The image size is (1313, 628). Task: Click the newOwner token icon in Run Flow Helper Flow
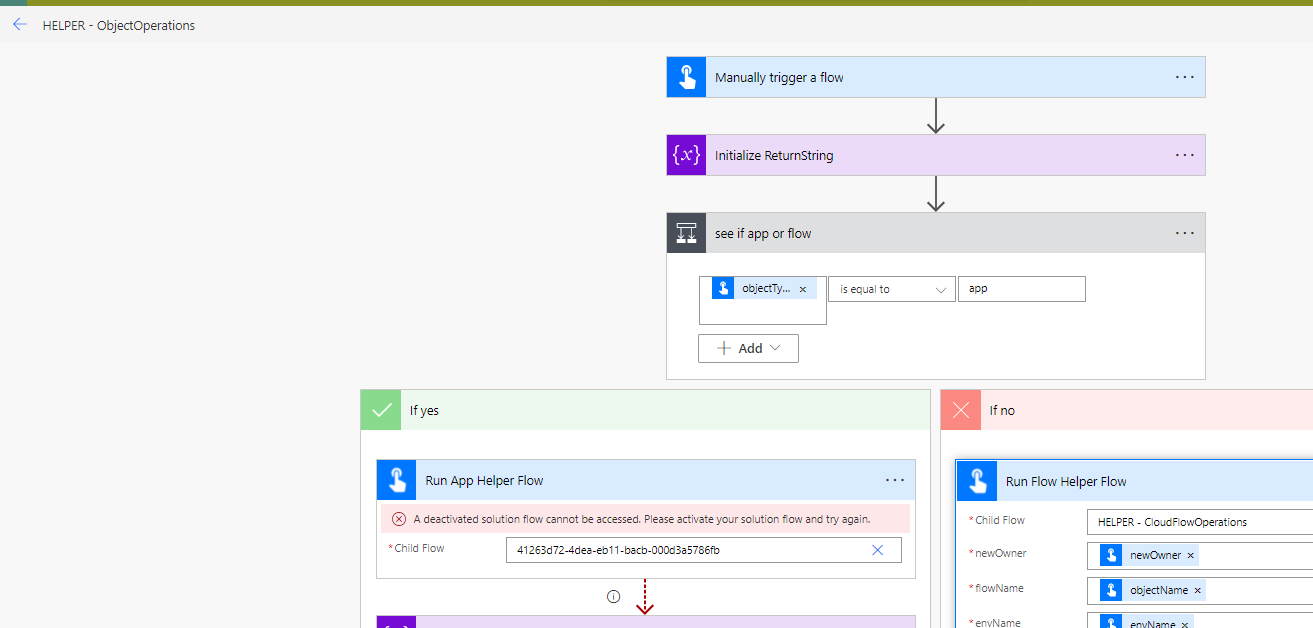coord(1112,555)
